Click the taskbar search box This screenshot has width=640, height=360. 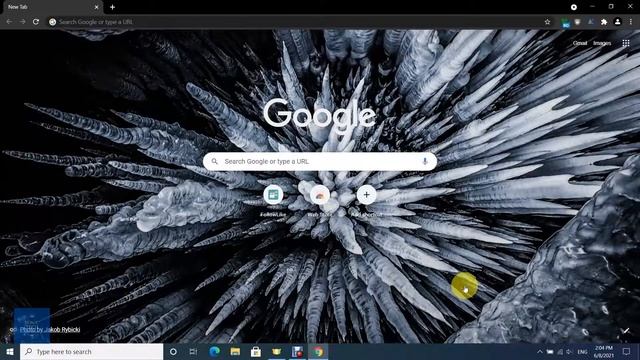91,351
